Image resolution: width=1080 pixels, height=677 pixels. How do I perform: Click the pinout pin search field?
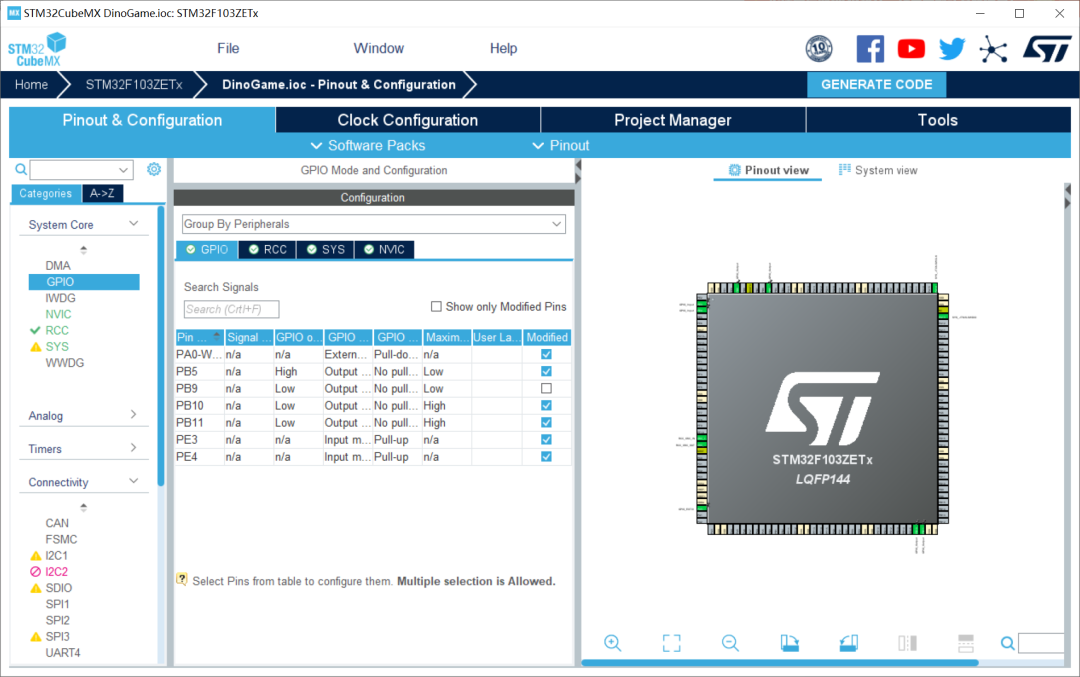coord(1041,643)
